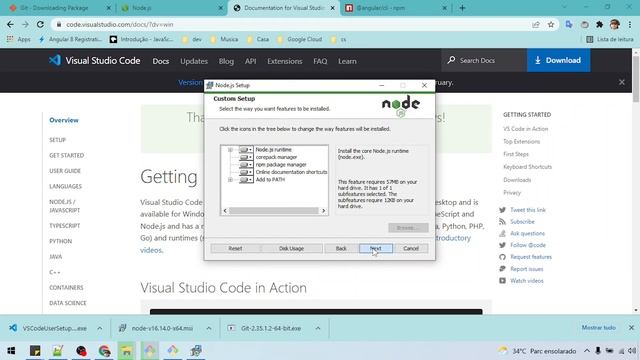This screenshot has height=360, width=640.
Task: Go Back in the Node.js Setup wizard
Action: (x=341, y=248)
